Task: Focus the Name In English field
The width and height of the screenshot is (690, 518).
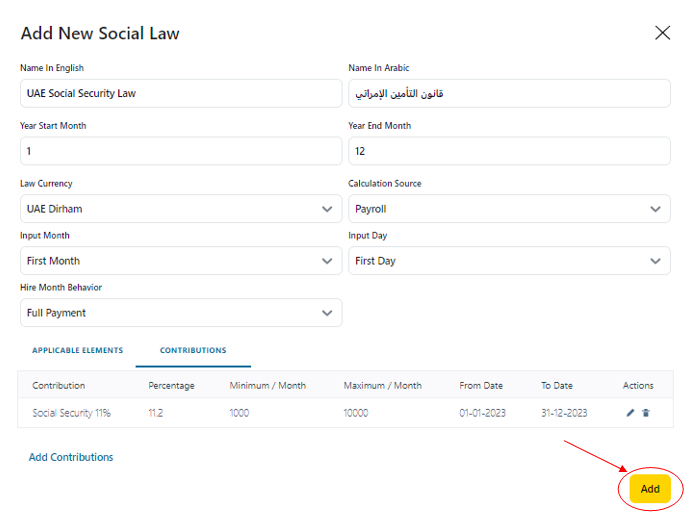Action: pyautogui.click(x=180, y=93)
